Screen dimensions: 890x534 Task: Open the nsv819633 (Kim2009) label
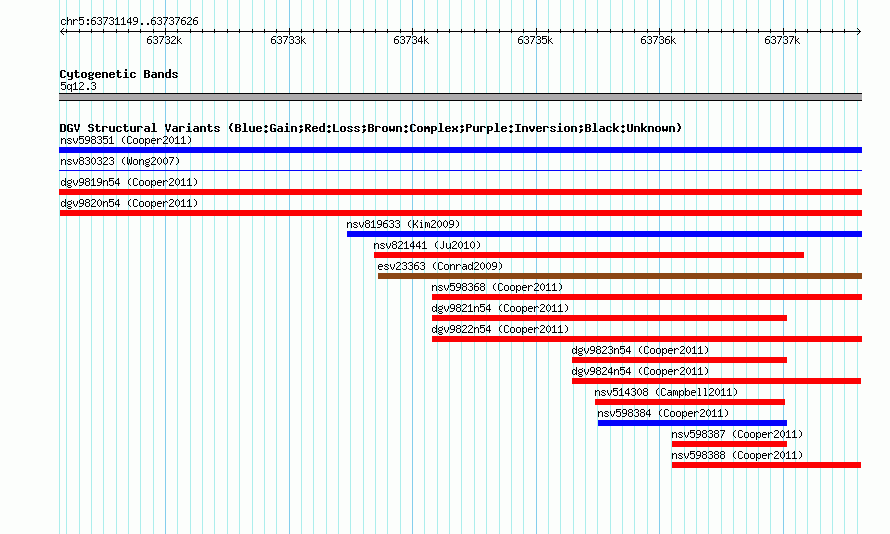[x=404, y=224]
